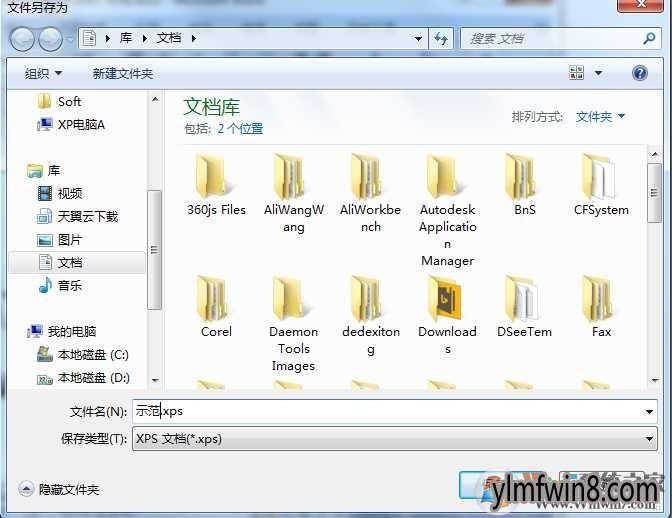Image resolution: width=672 pixels, height=518 pixels.
Task: Click the 2 个位置 link
Action: [240, 129]
